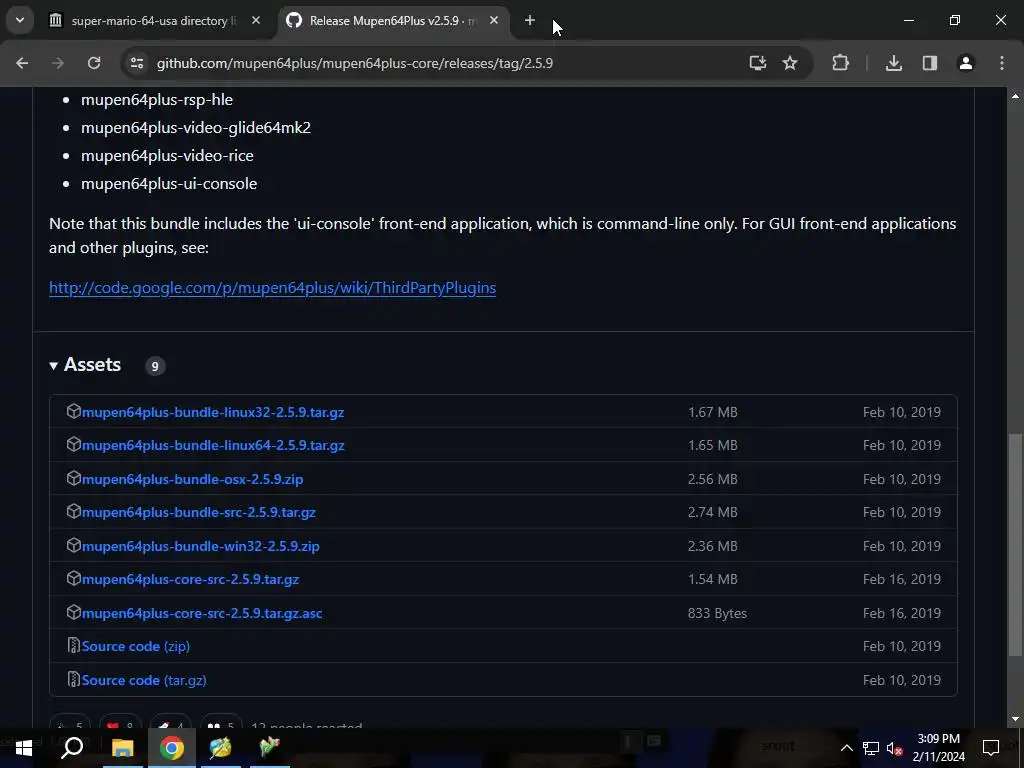The height and width of the screenshot is (768, 1024).
Task: Bookmark this page with the star icon
Action: coord(790,63)
